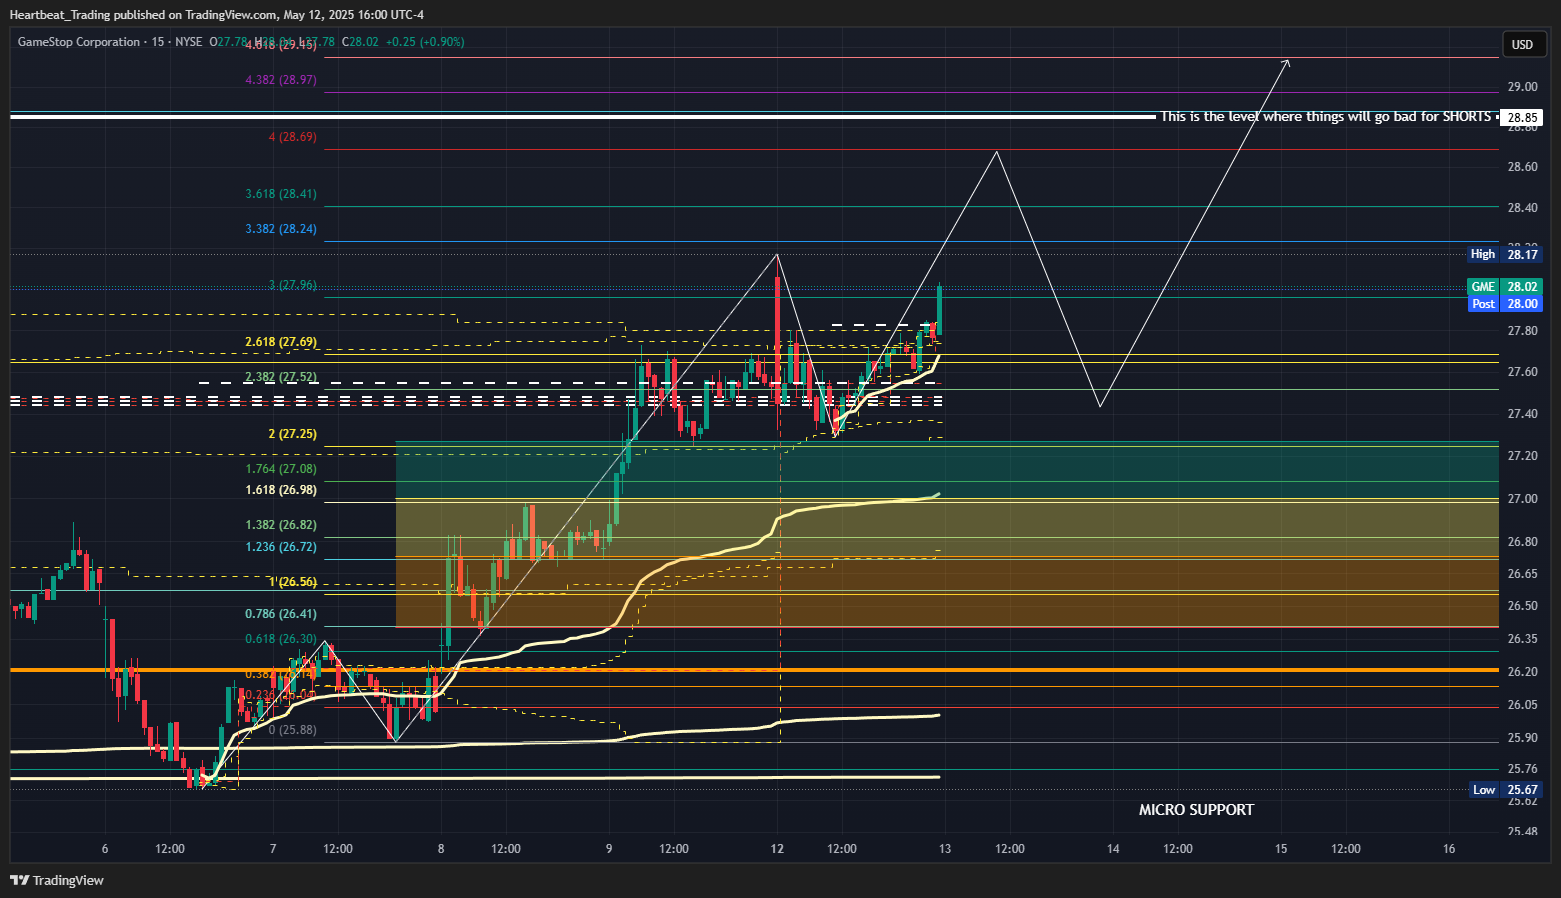Select the 3 (27.96) Fibonacci label
The height and width of the screenshot is (898, 1561).
coord(293,285)
